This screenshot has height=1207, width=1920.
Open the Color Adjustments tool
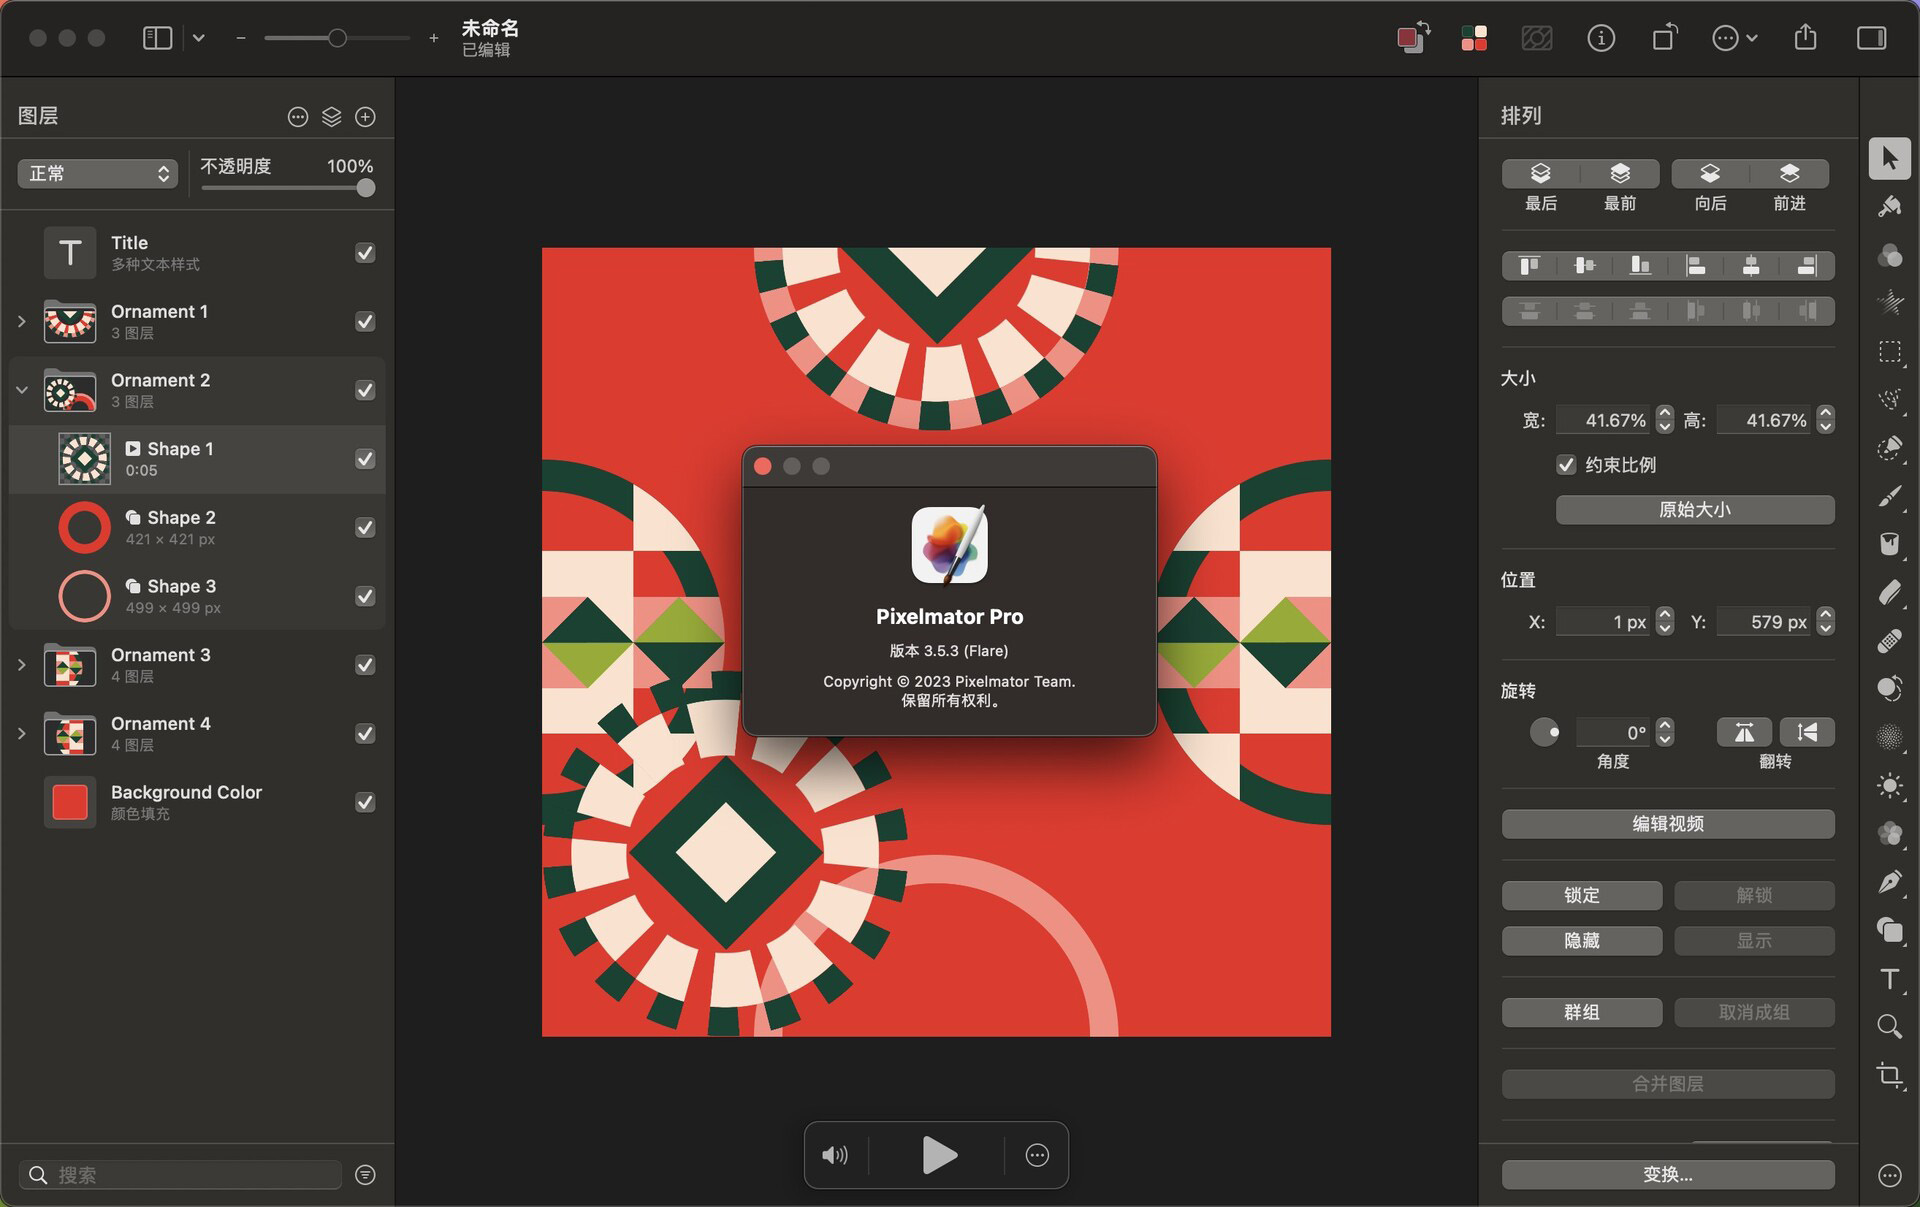pyautogui.click(x=1889, y=255)
